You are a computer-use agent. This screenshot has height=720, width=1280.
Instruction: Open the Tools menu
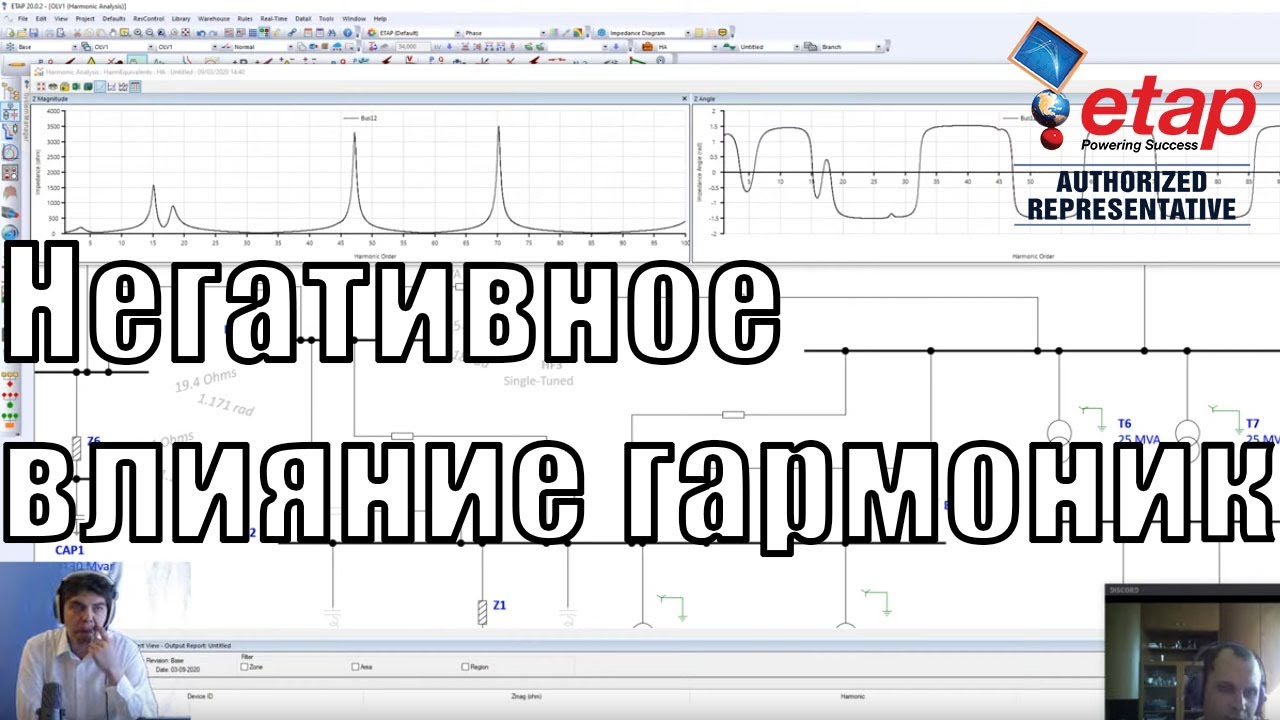click(x=326, y=18)
